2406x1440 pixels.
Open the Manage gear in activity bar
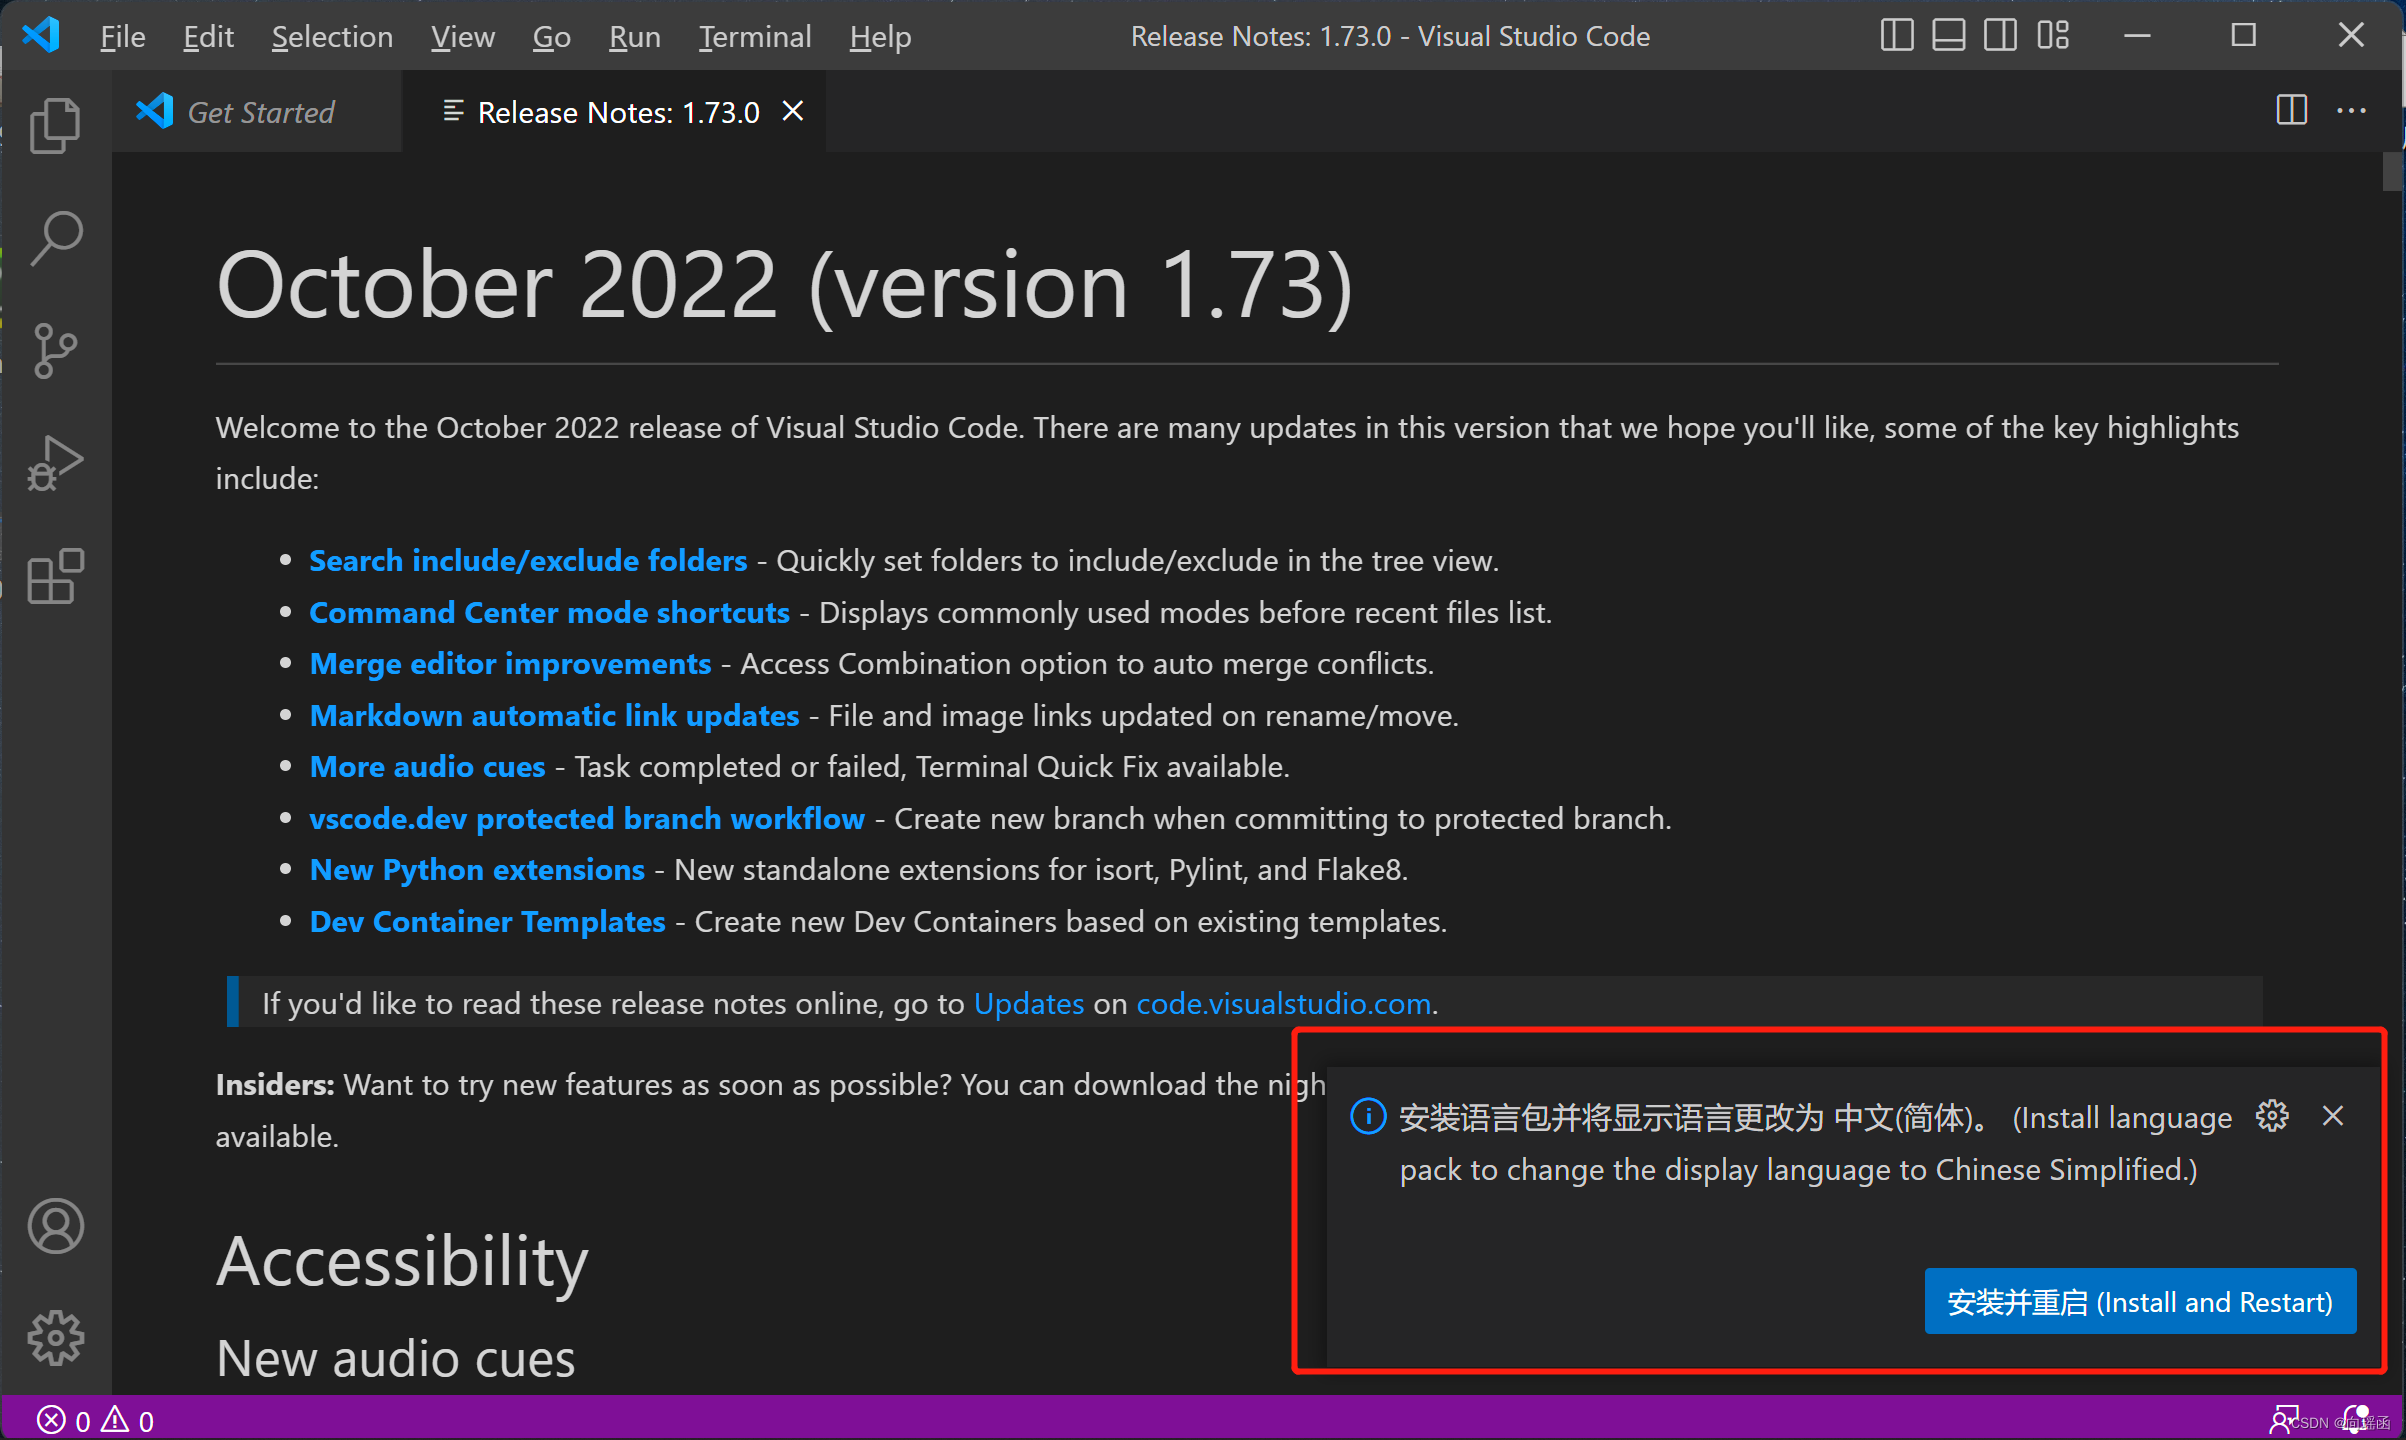pos(55,1338)
